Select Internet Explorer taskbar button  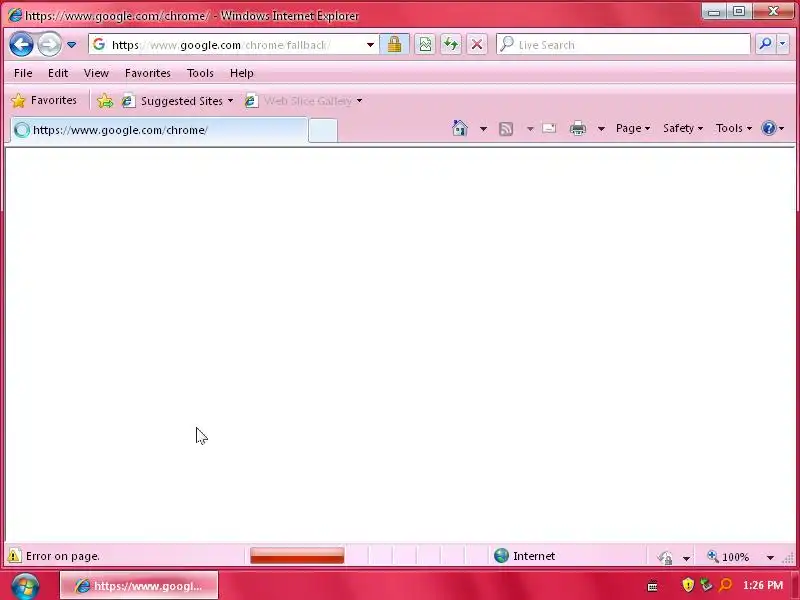coord(139,586)
